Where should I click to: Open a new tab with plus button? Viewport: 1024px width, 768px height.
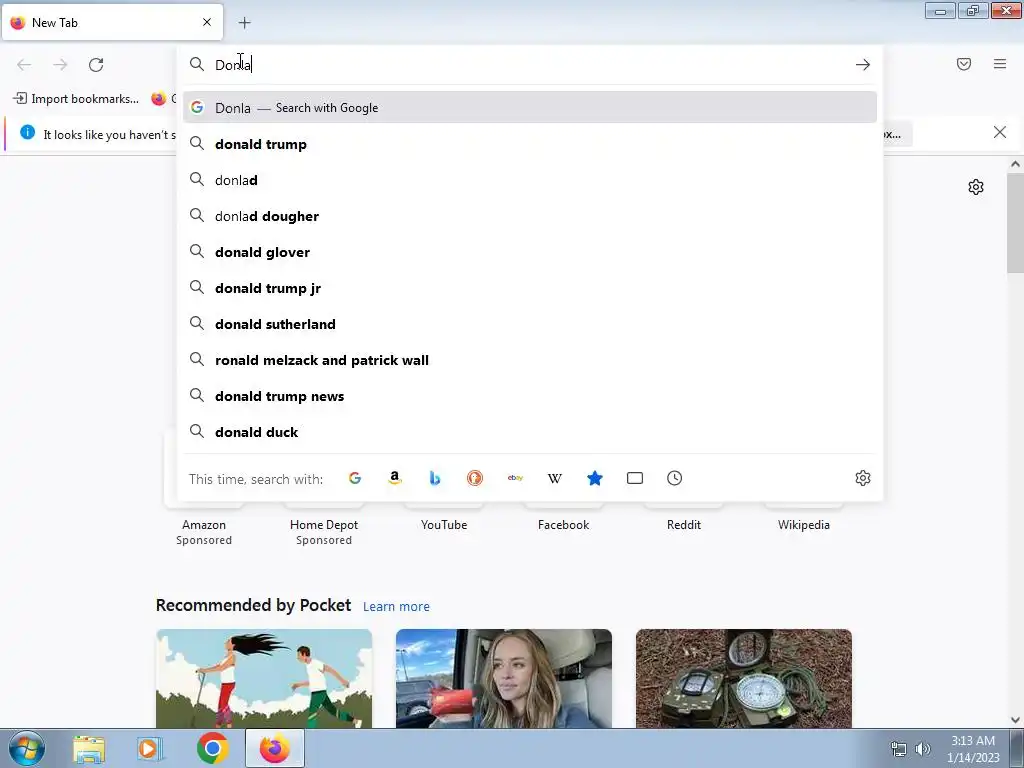tap(244, 23)
